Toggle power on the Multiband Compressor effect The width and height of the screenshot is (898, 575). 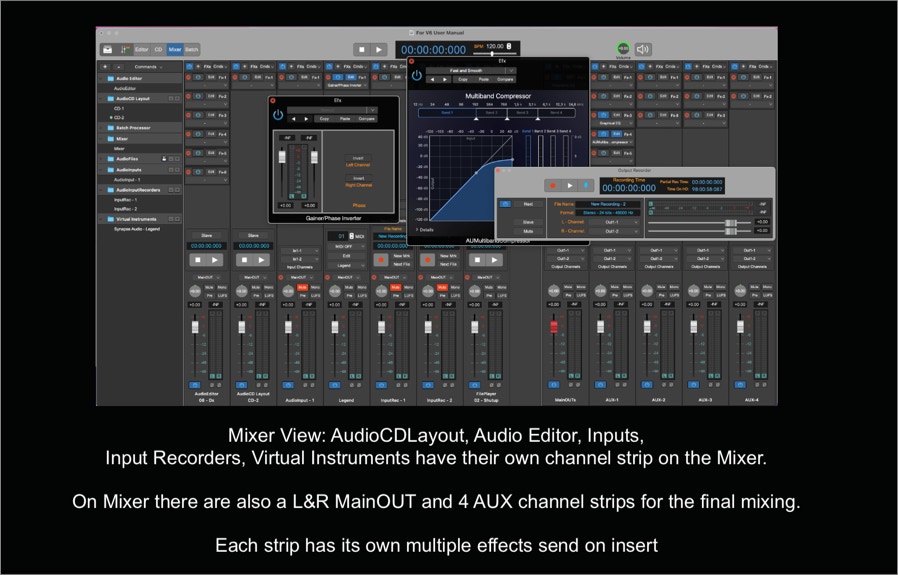coord(416,75)
